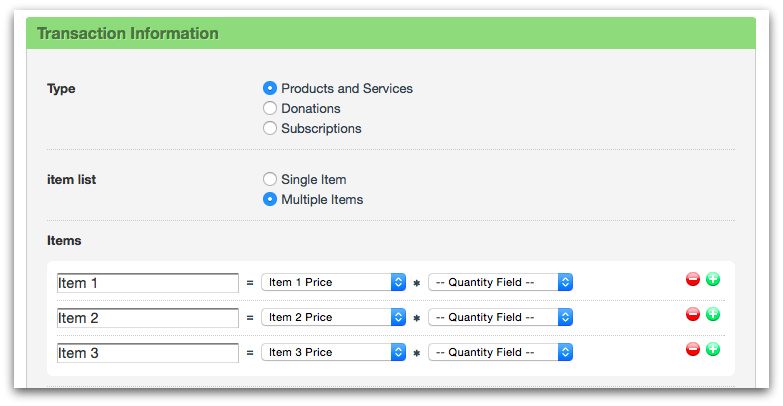The image size is (783, 406).
Task: Click into the Item 1 name field
Action: click(x=148, y=283)
